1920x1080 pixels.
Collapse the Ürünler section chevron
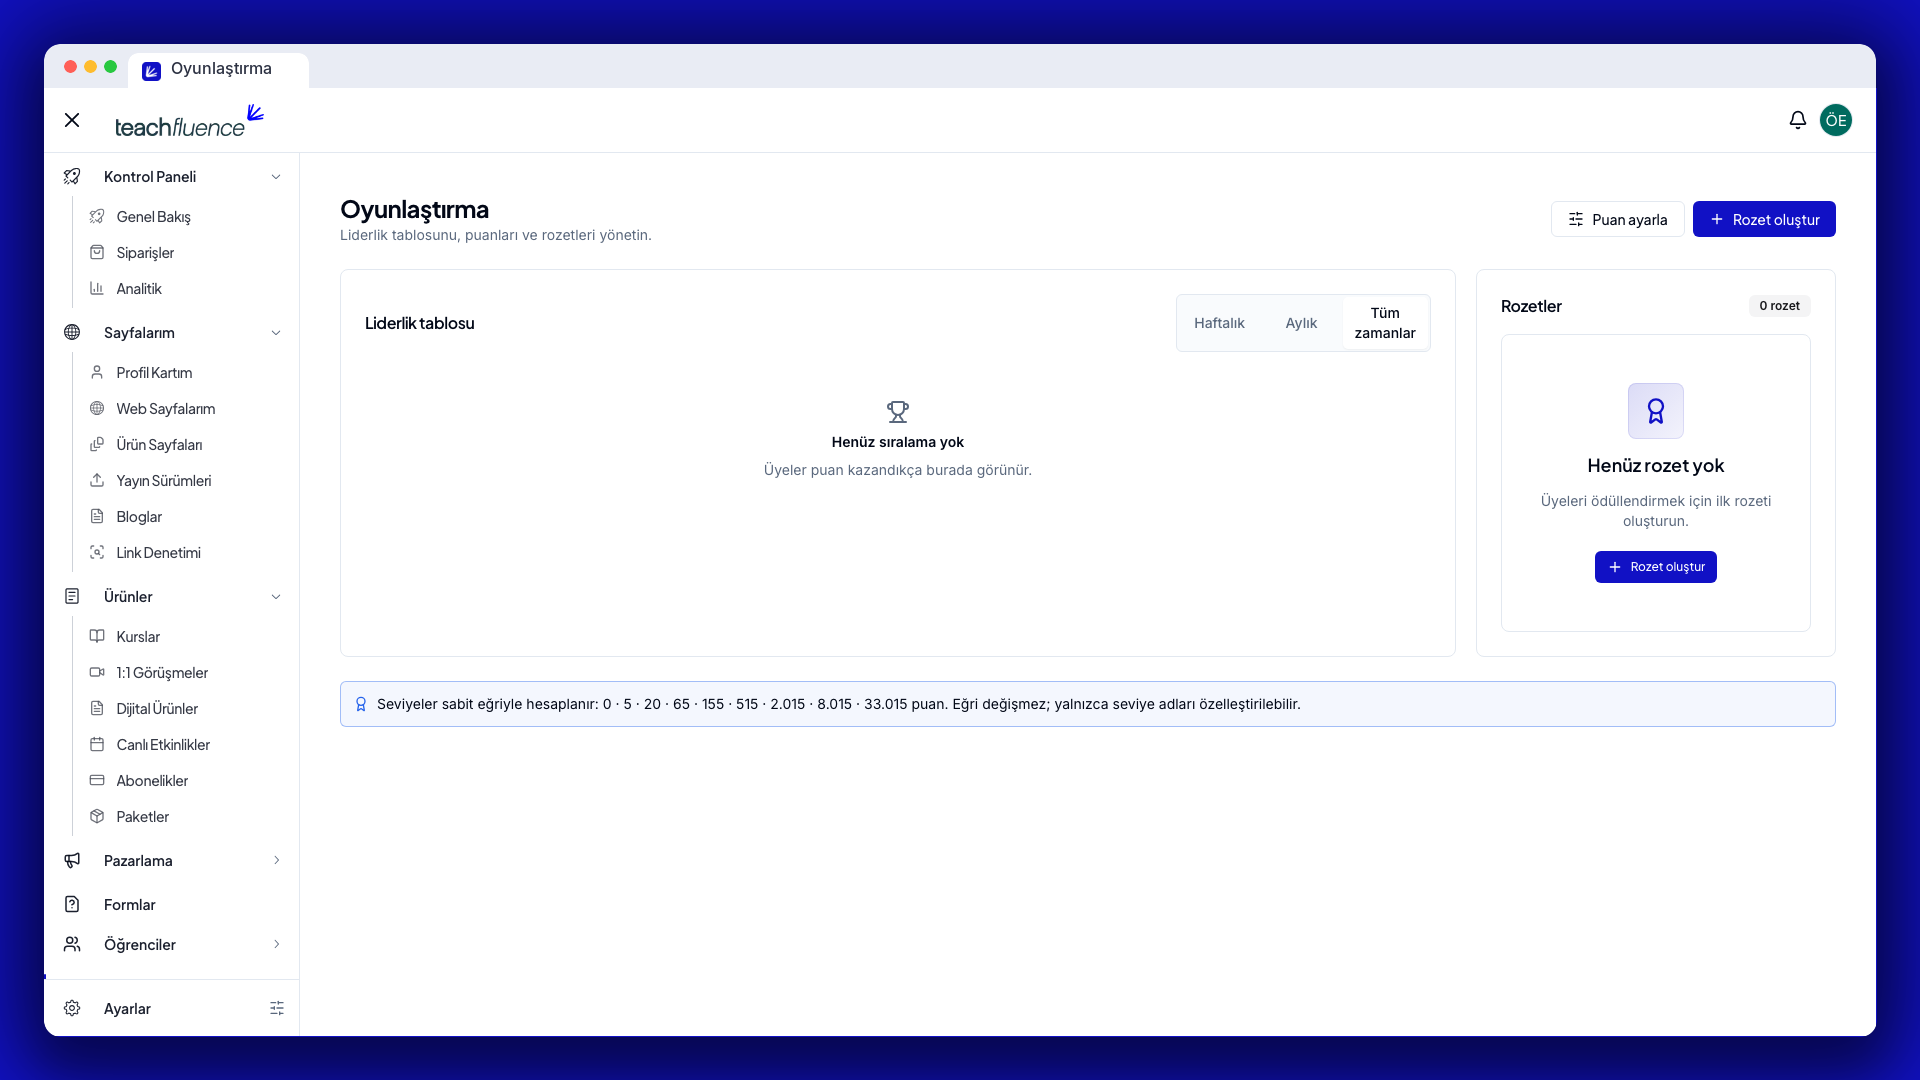coord(276,597)
